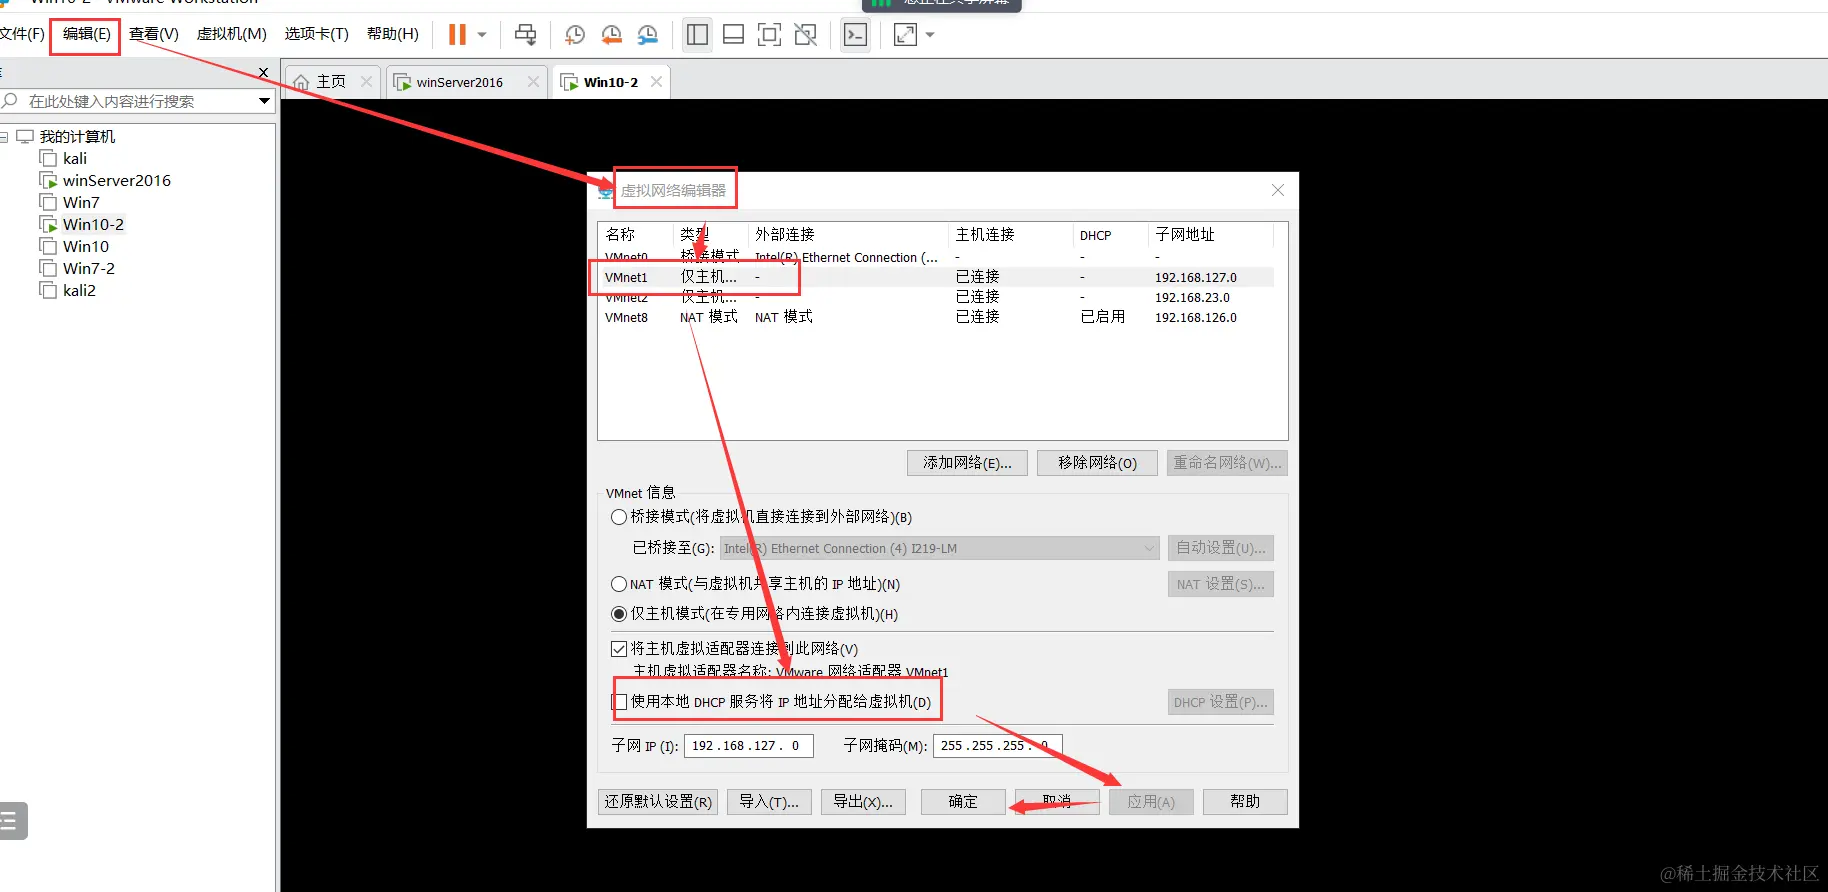Toggle the thumbnail bar view
This screenshot has height=892, width=1828.
(x=733, y=35)
